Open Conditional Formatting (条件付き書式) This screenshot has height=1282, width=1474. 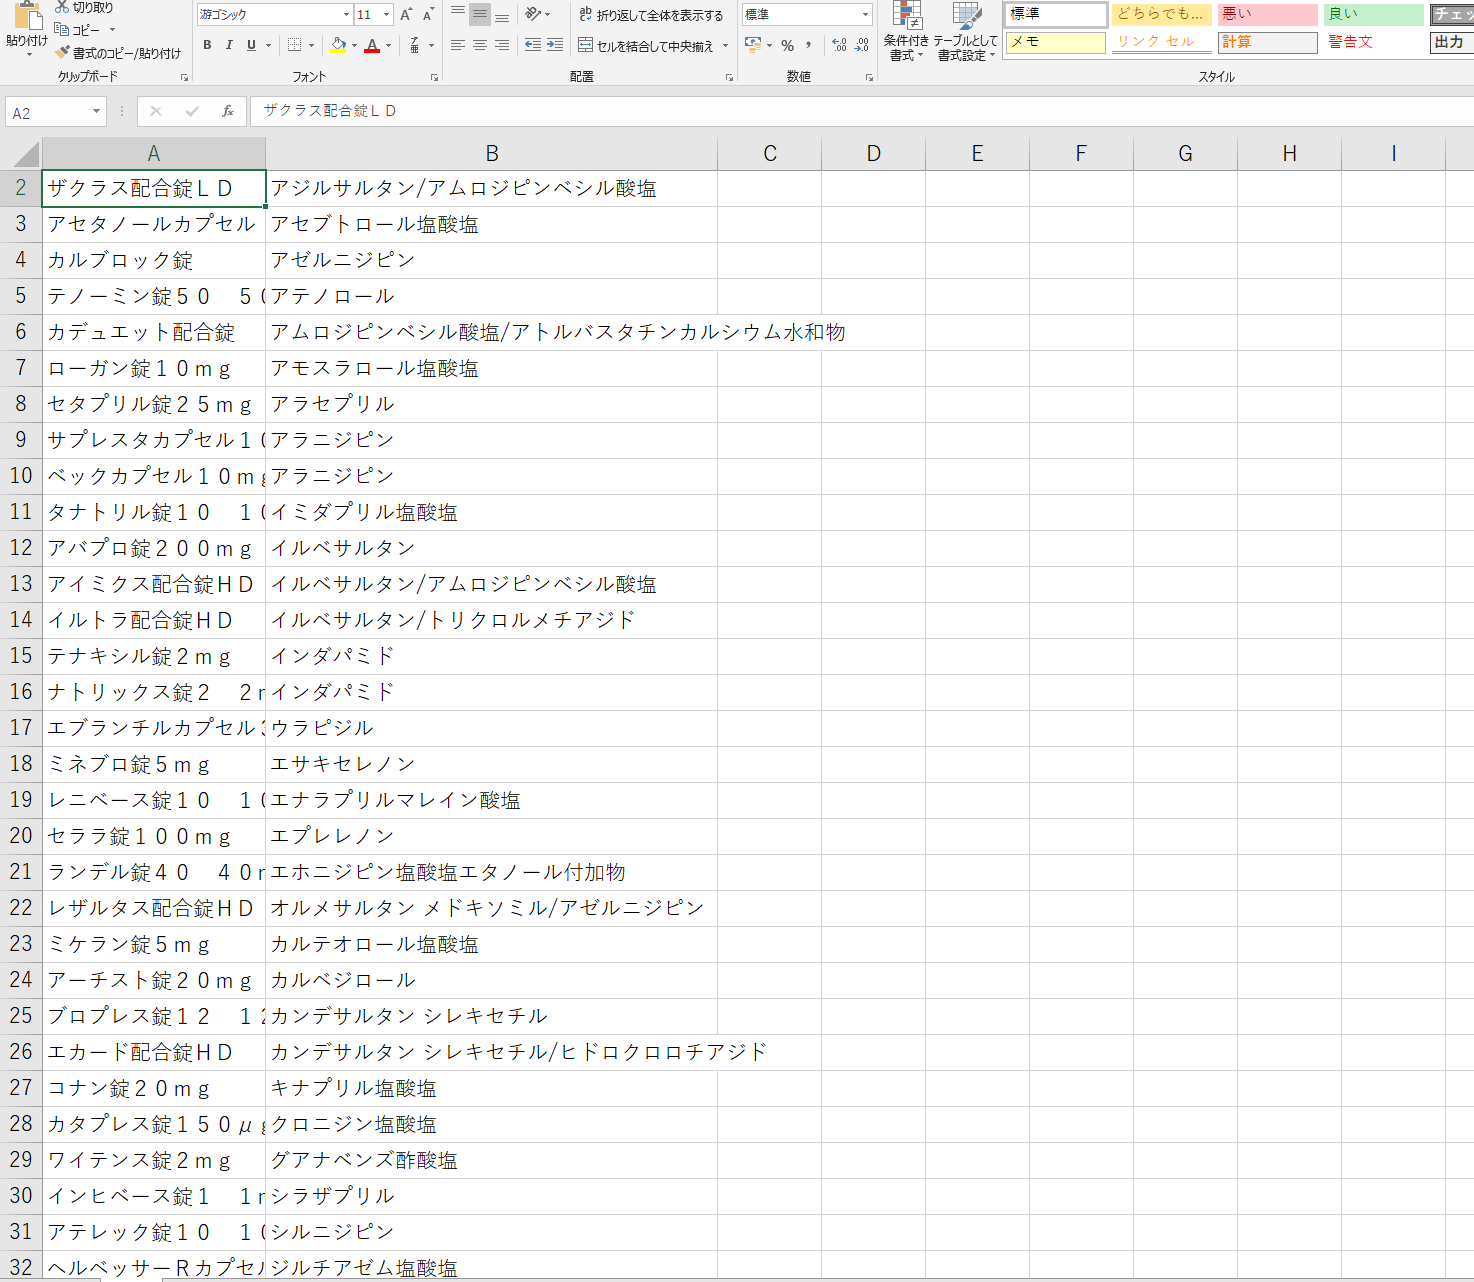click(906, 32)
